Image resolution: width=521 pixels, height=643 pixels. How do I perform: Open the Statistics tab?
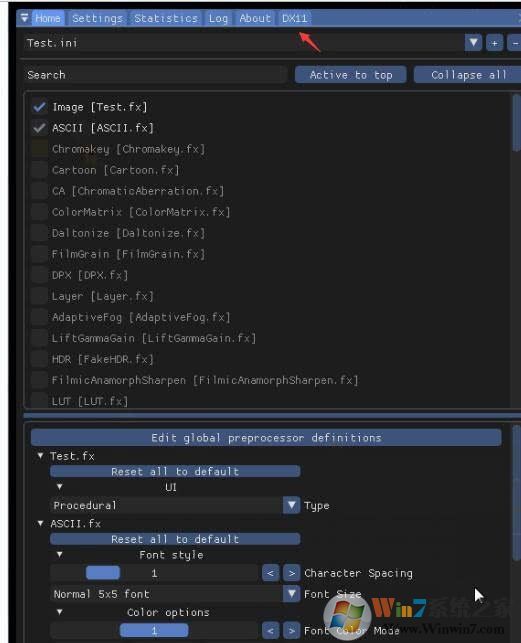pyautogui.click(x=166, y=18)
